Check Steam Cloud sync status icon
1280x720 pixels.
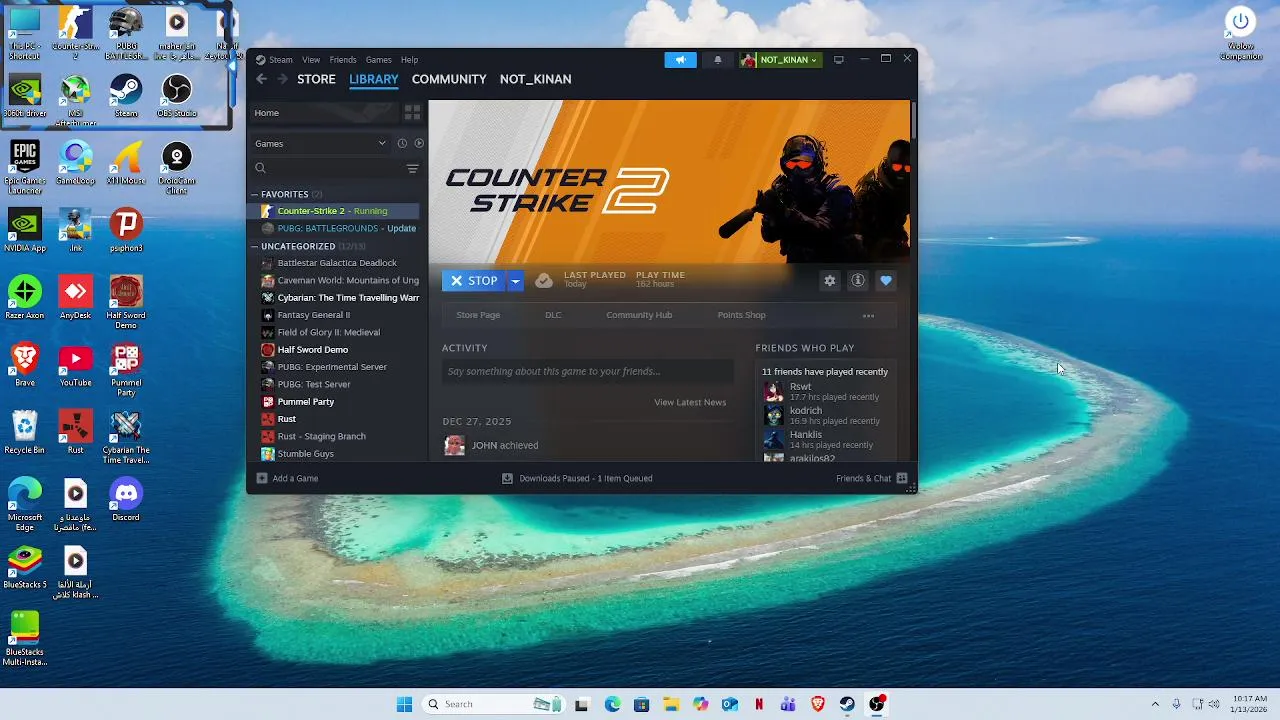[x=543, y=281]
